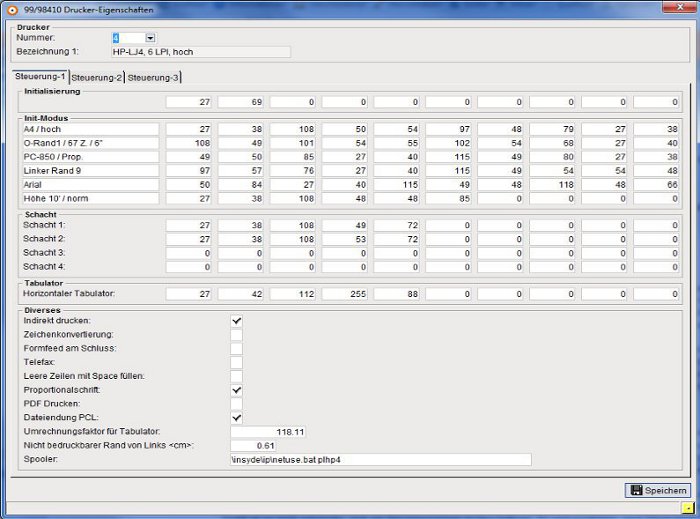Image resolution: width=700 pixels, height=519 pixels.
Task: Switch to the Steuerung-2 tab
Action: point(96,78)
